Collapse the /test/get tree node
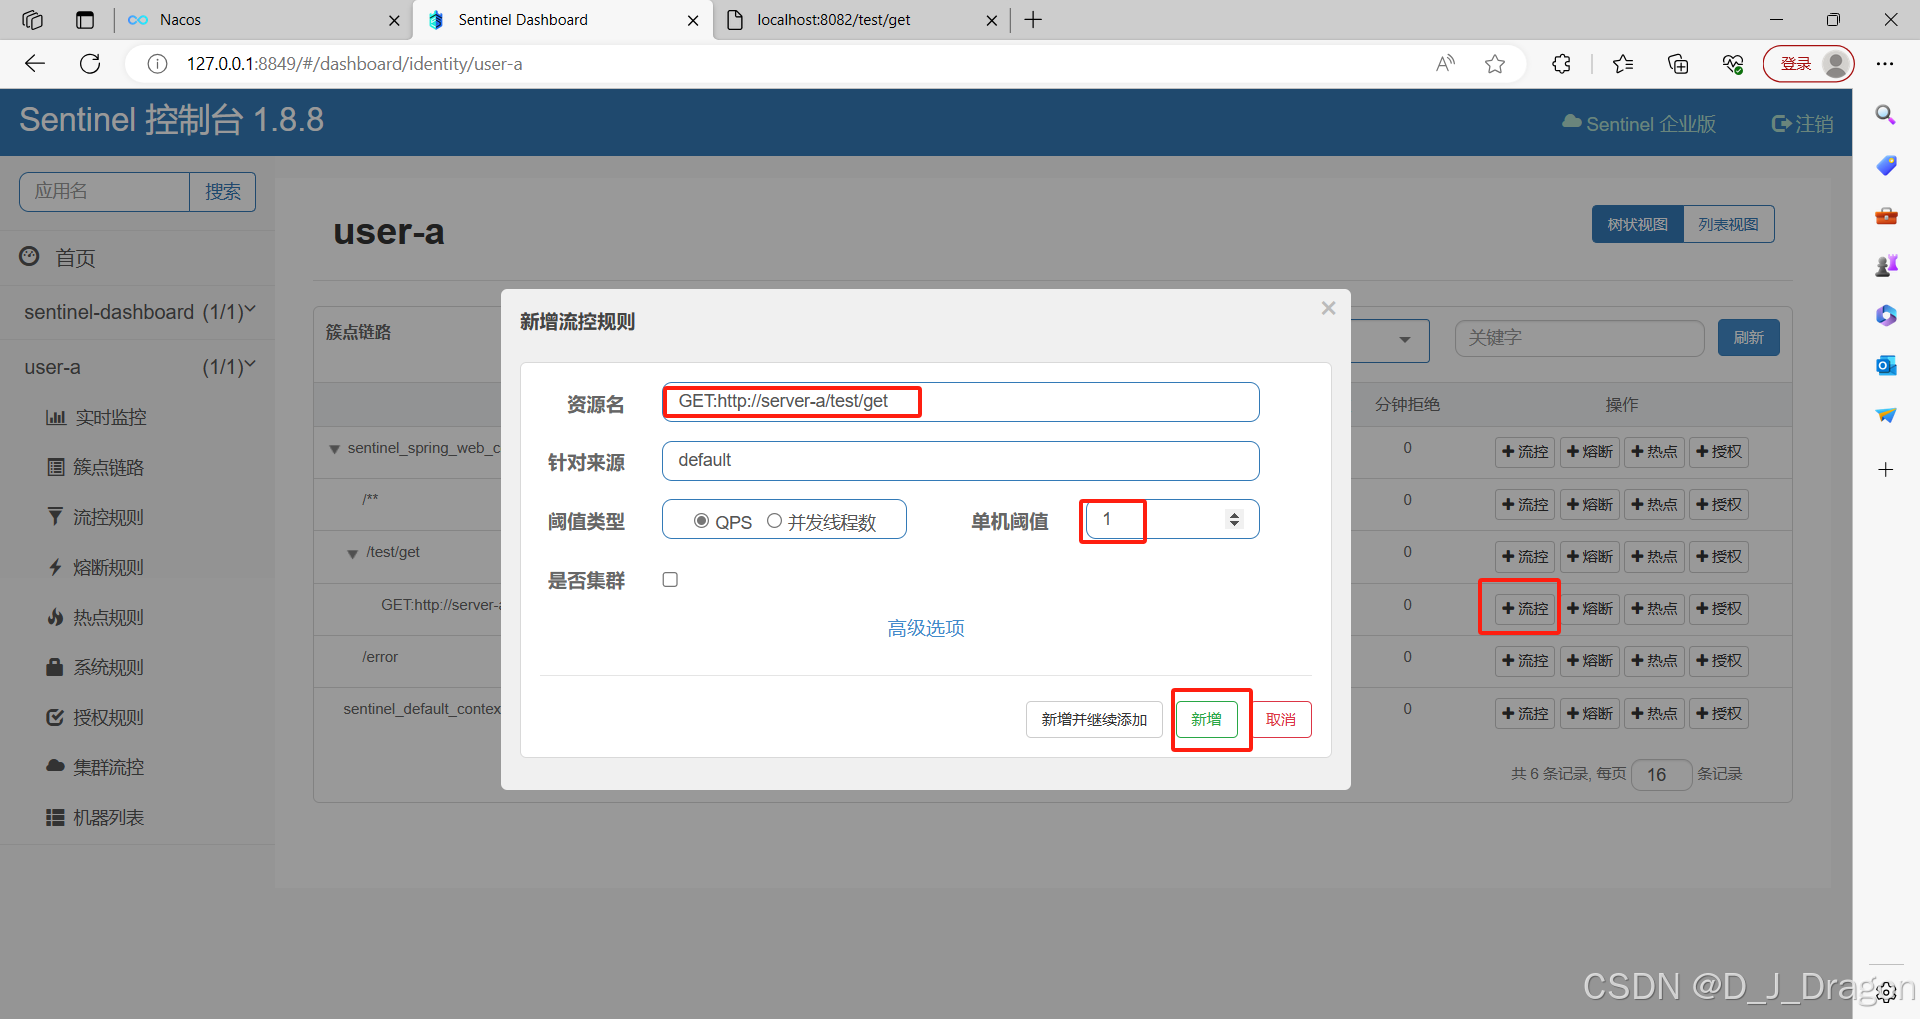Screen dimensions: 1920x1019 [x=352, y=553]
